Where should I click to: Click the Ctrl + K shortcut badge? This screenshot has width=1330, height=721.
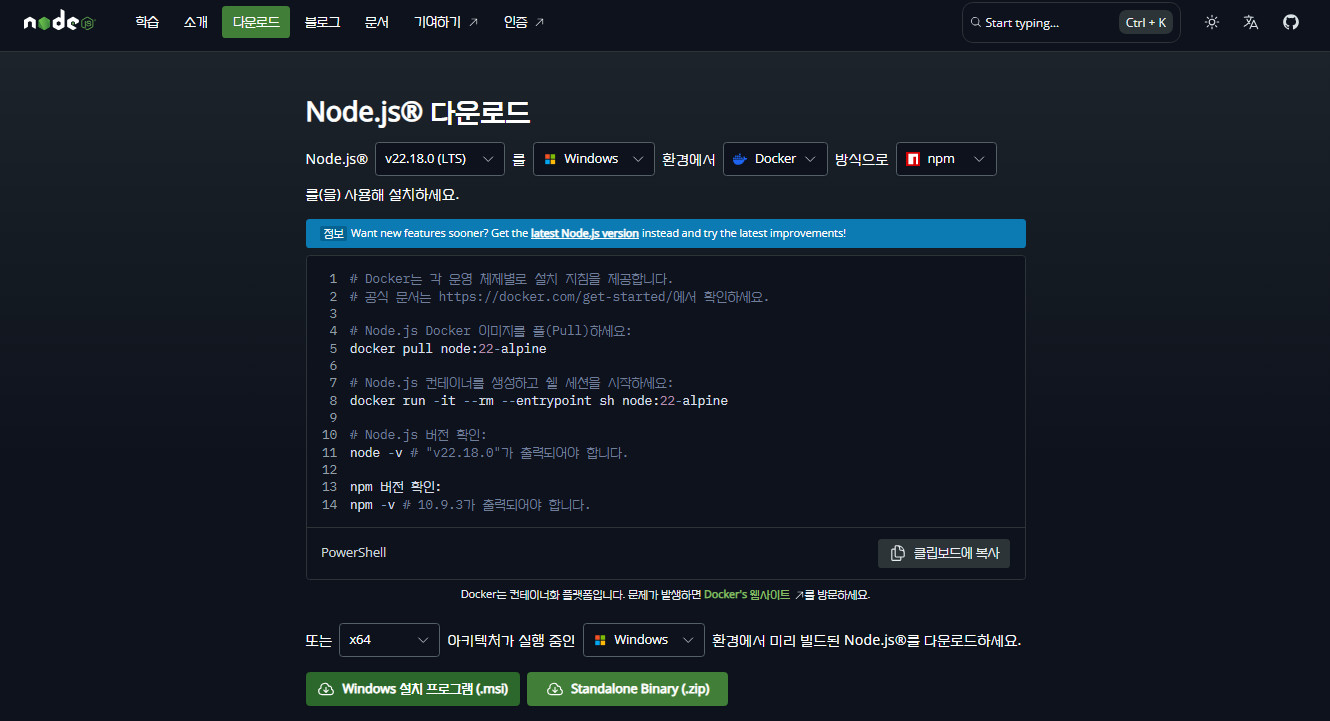[1146, 22]
